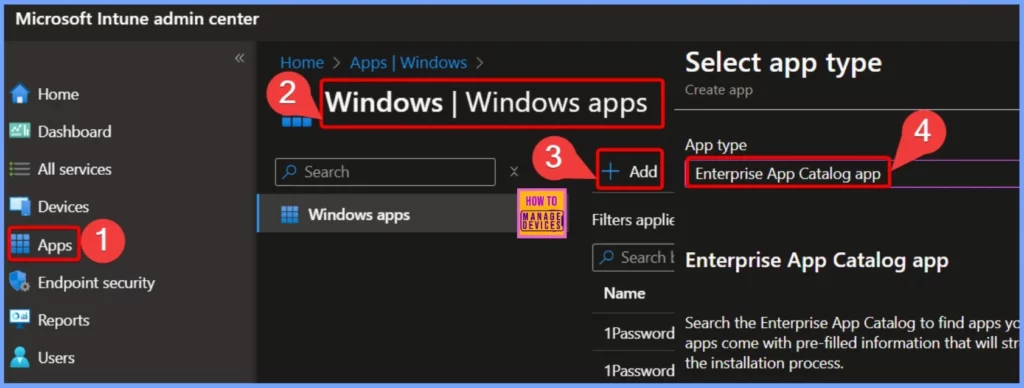Click the Devices monitor icon
Screen dimensions: 1024x388
coord(20,206)
